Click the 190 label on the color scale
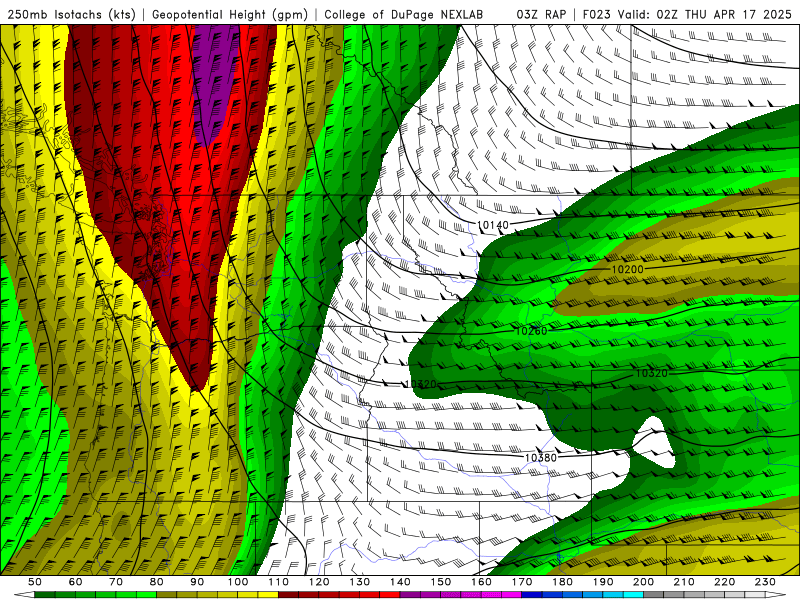The width and height of the screenshot is (800, 600). pos(603,582)
